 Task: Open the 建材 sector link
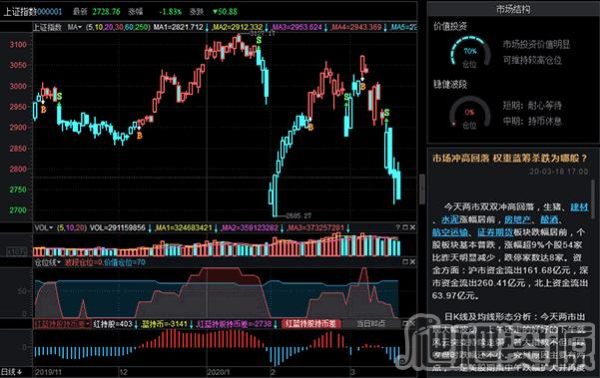[x=579, y=207]
